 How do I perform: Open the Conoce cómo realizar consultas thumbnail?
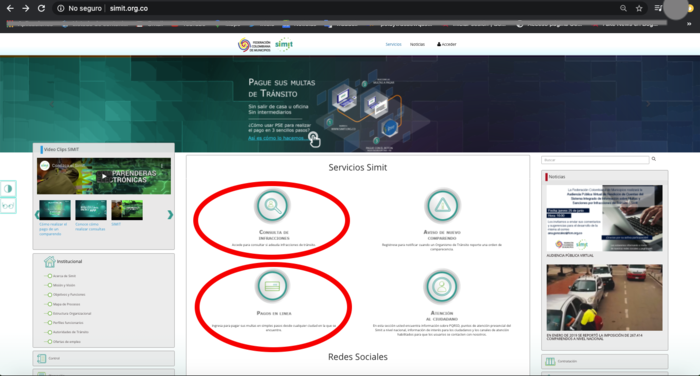(91, 210)
